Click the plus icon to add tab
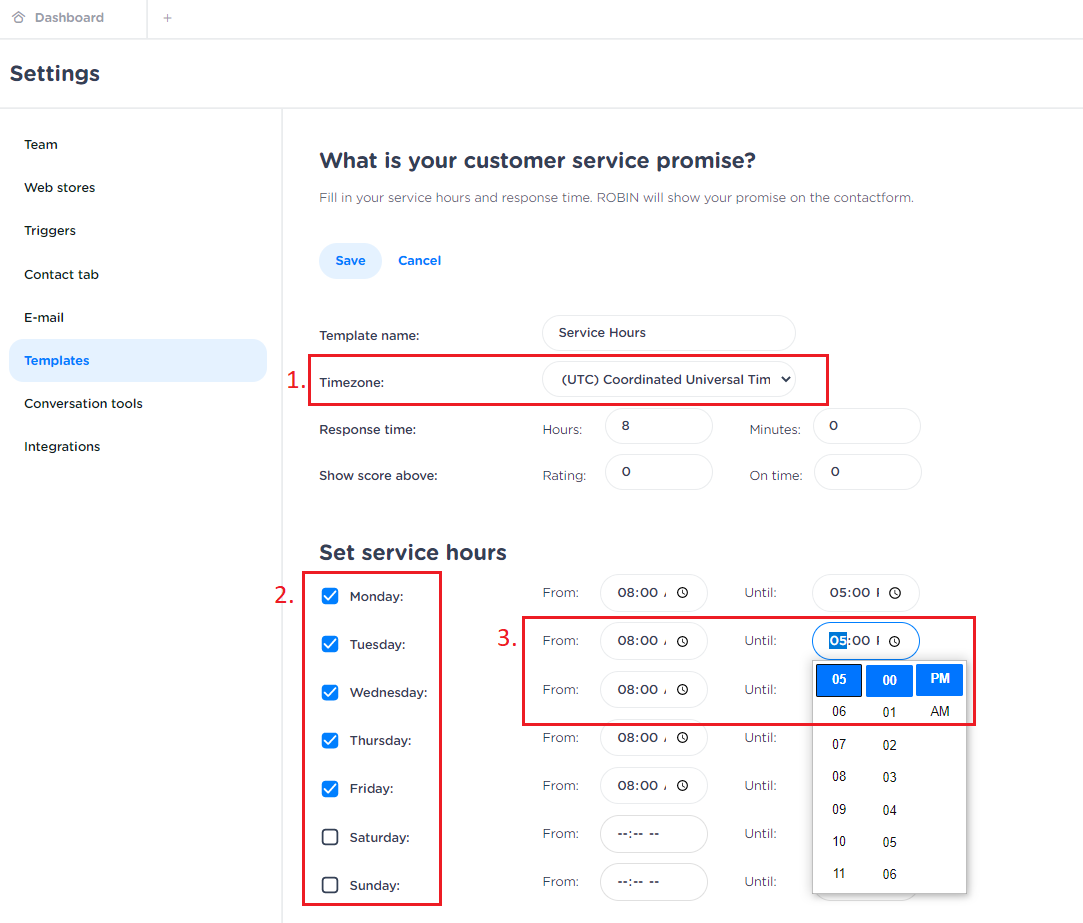 coord(167,18)
